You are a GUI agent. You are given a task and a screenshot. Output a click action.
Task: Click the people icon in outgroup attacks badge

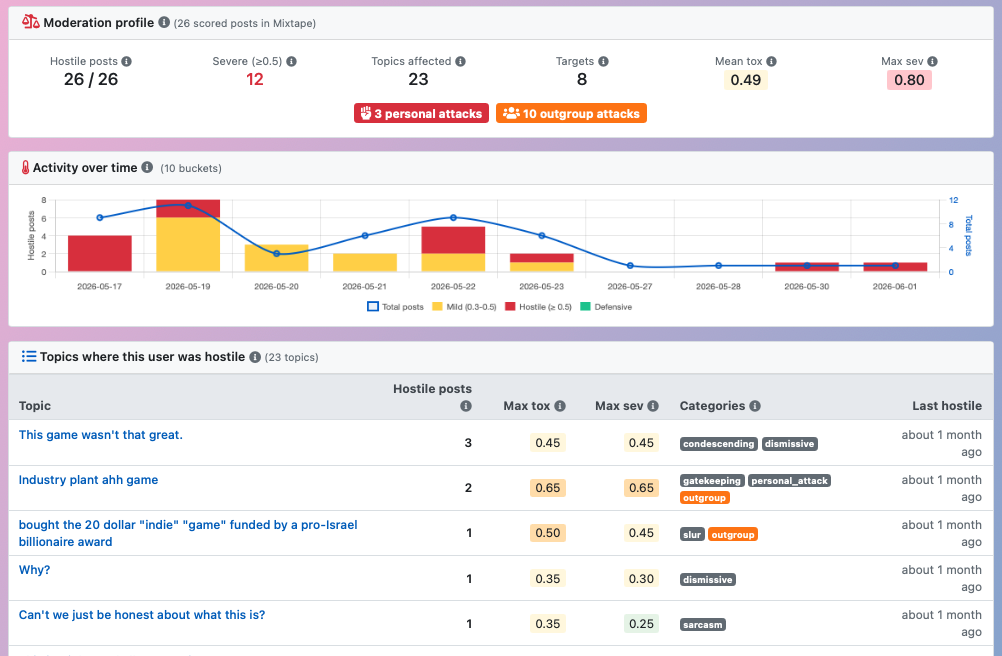(x=511, y=113)
